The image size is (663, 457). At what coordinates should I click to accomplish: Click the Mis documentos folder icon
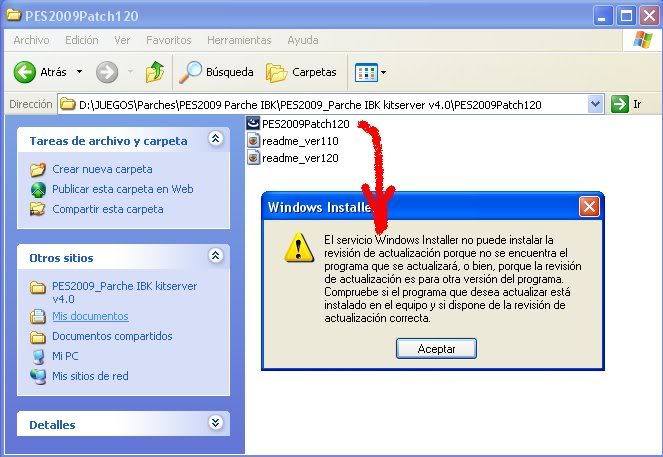pos(38,316)
